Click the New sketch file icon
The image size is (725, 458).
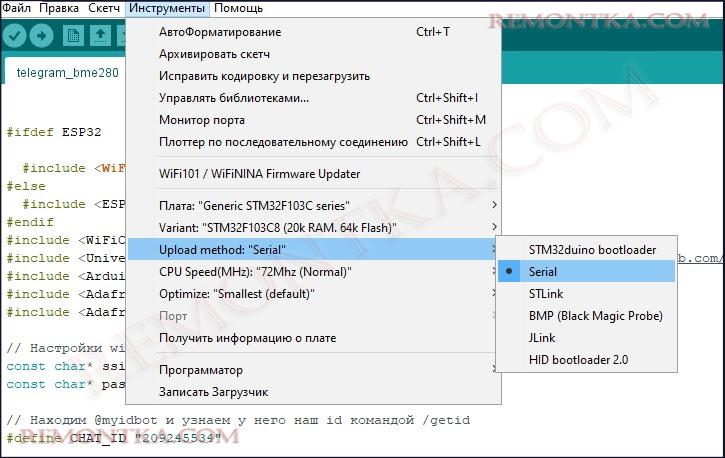coord(73,36)
